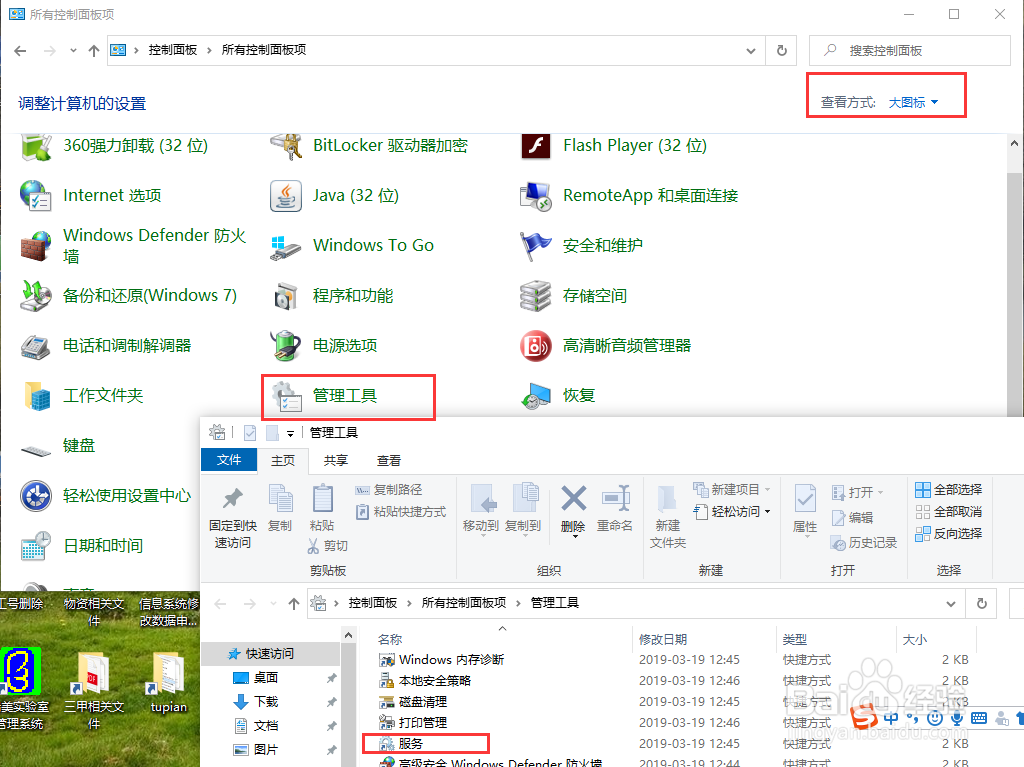Open Internet 选项 icon

[x=36, y=196]
